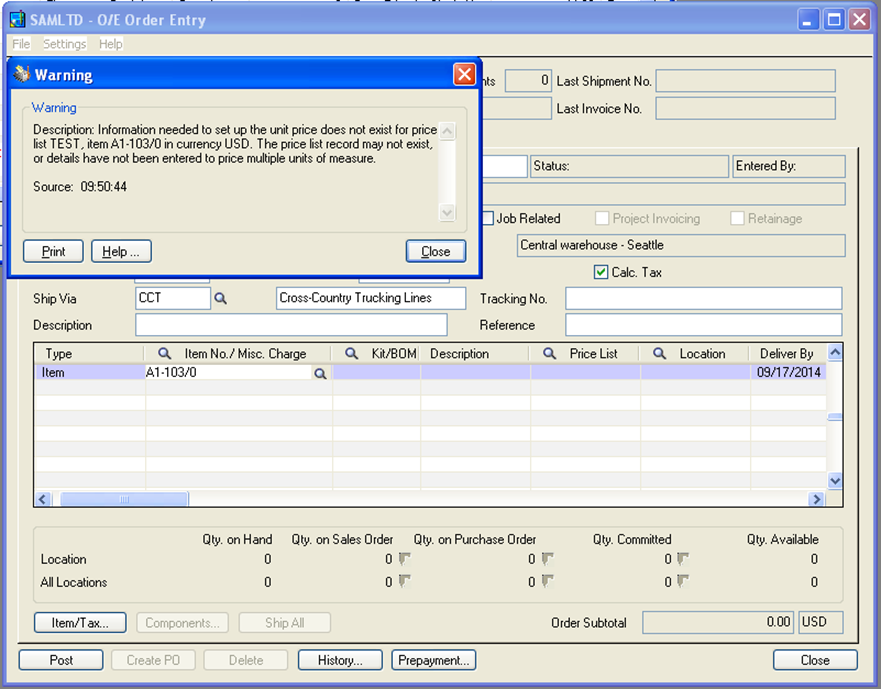Click the O/E Order Entry window icon
881x689 pixels.
point(17,19)
